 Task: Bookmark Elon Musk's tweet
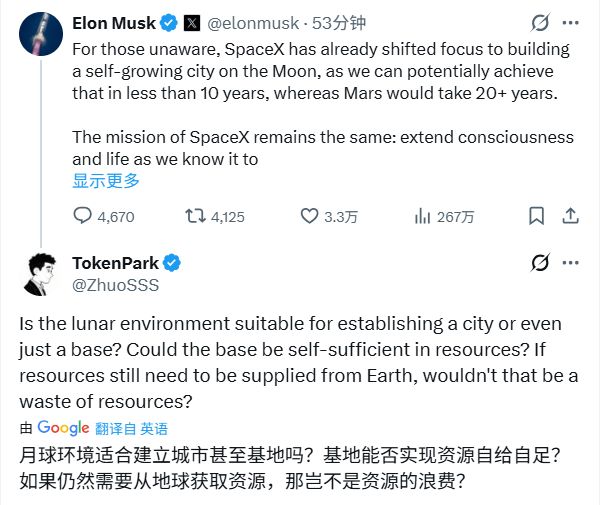tap(537, 216)
